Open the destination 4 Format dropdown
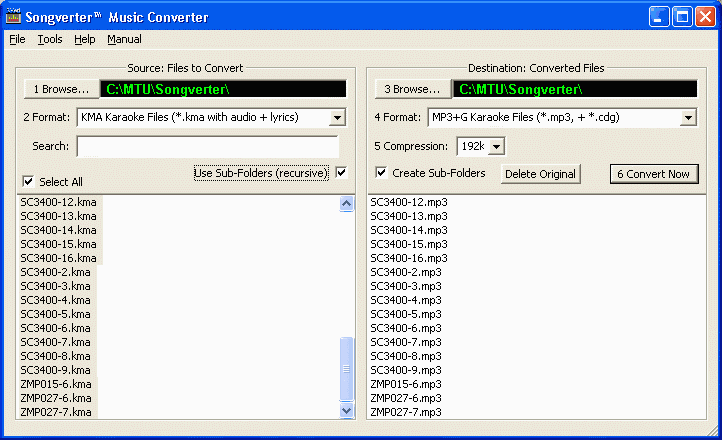 (688, 118)
